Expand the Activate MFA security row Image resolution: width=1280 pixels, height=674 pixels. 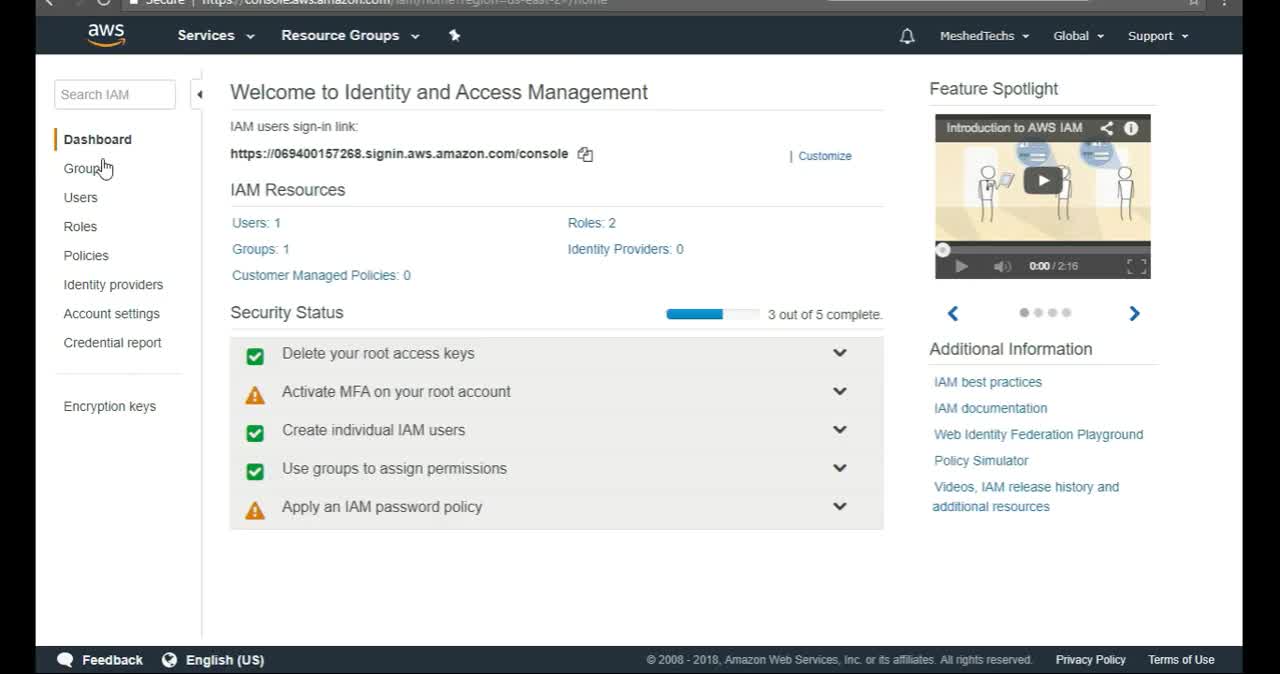click(x=839, y=391)
